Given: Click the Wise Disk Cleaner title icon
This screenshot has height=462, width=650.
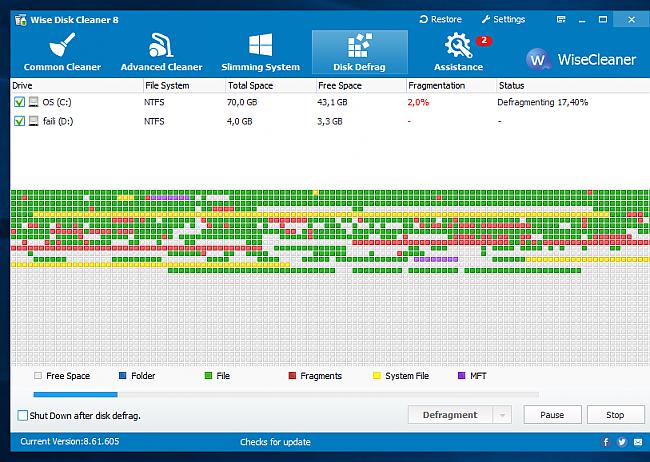Looking at the screenshot, I should coord(20,19).
